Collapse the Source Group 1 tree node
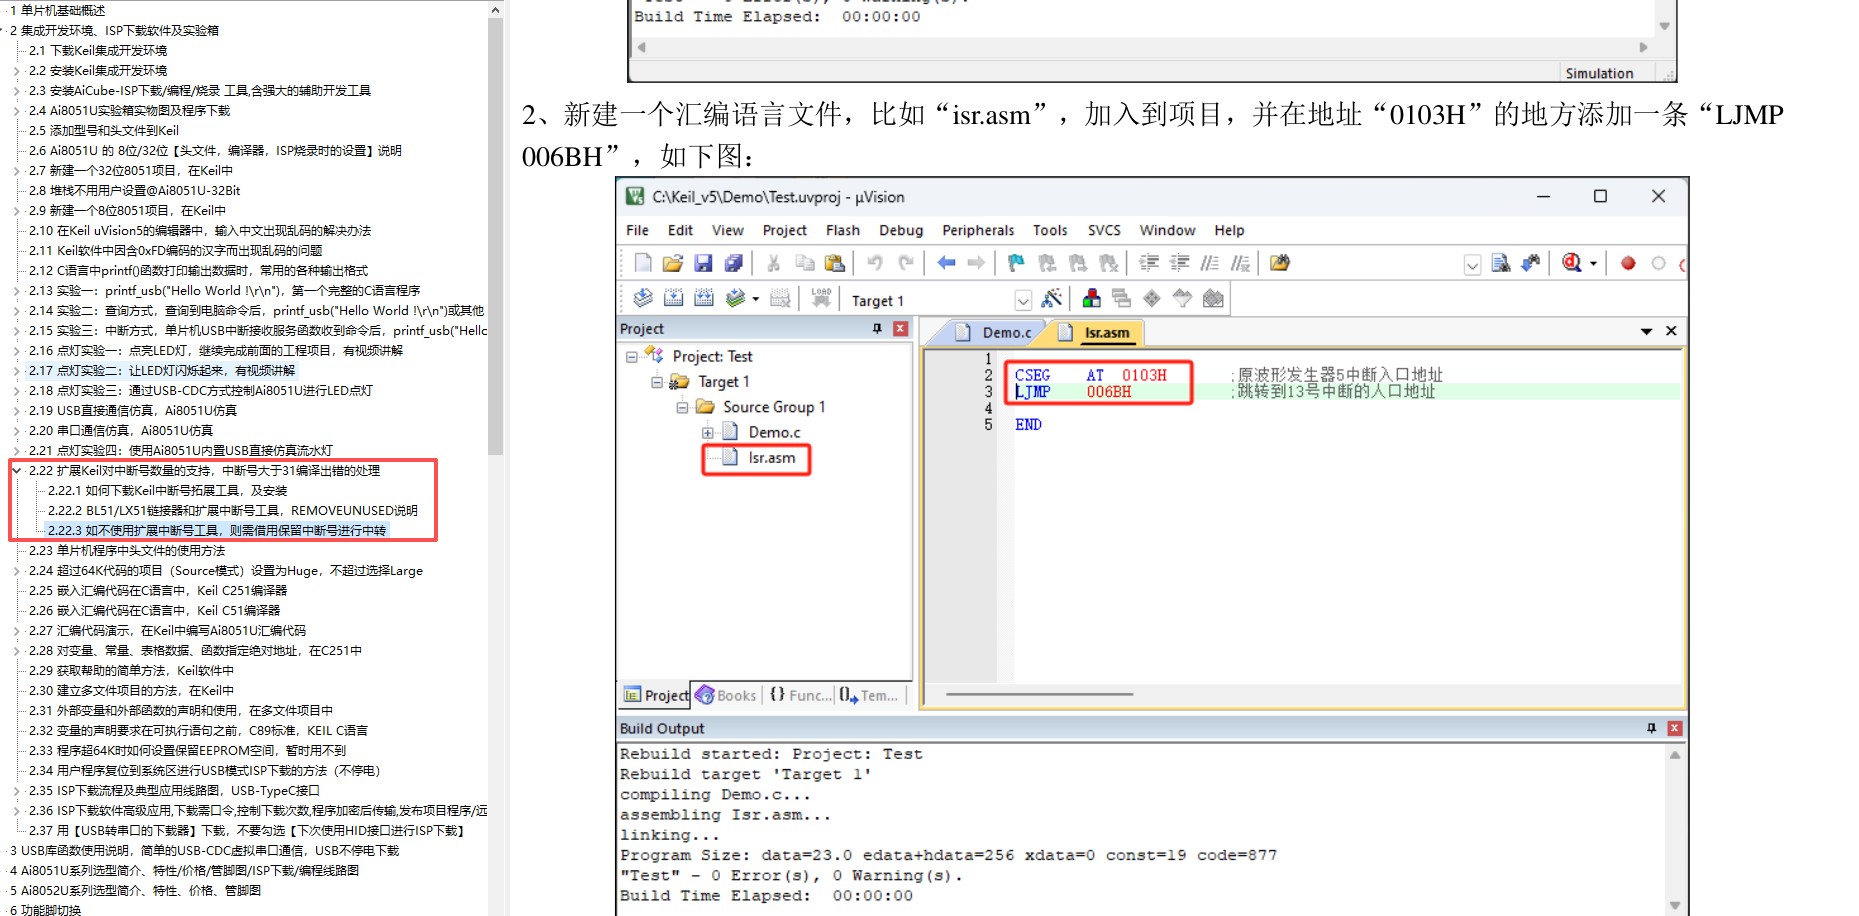 point(682,407)
